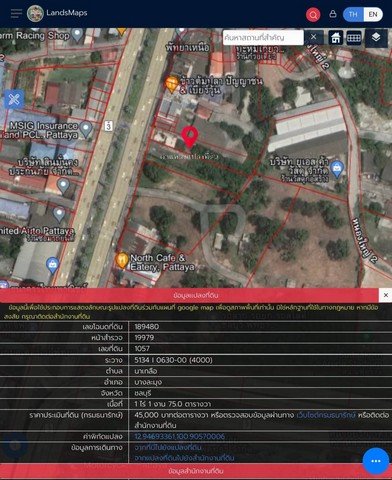Click the red location pin on map
392x480 pixels.
(x=190, y=137)
